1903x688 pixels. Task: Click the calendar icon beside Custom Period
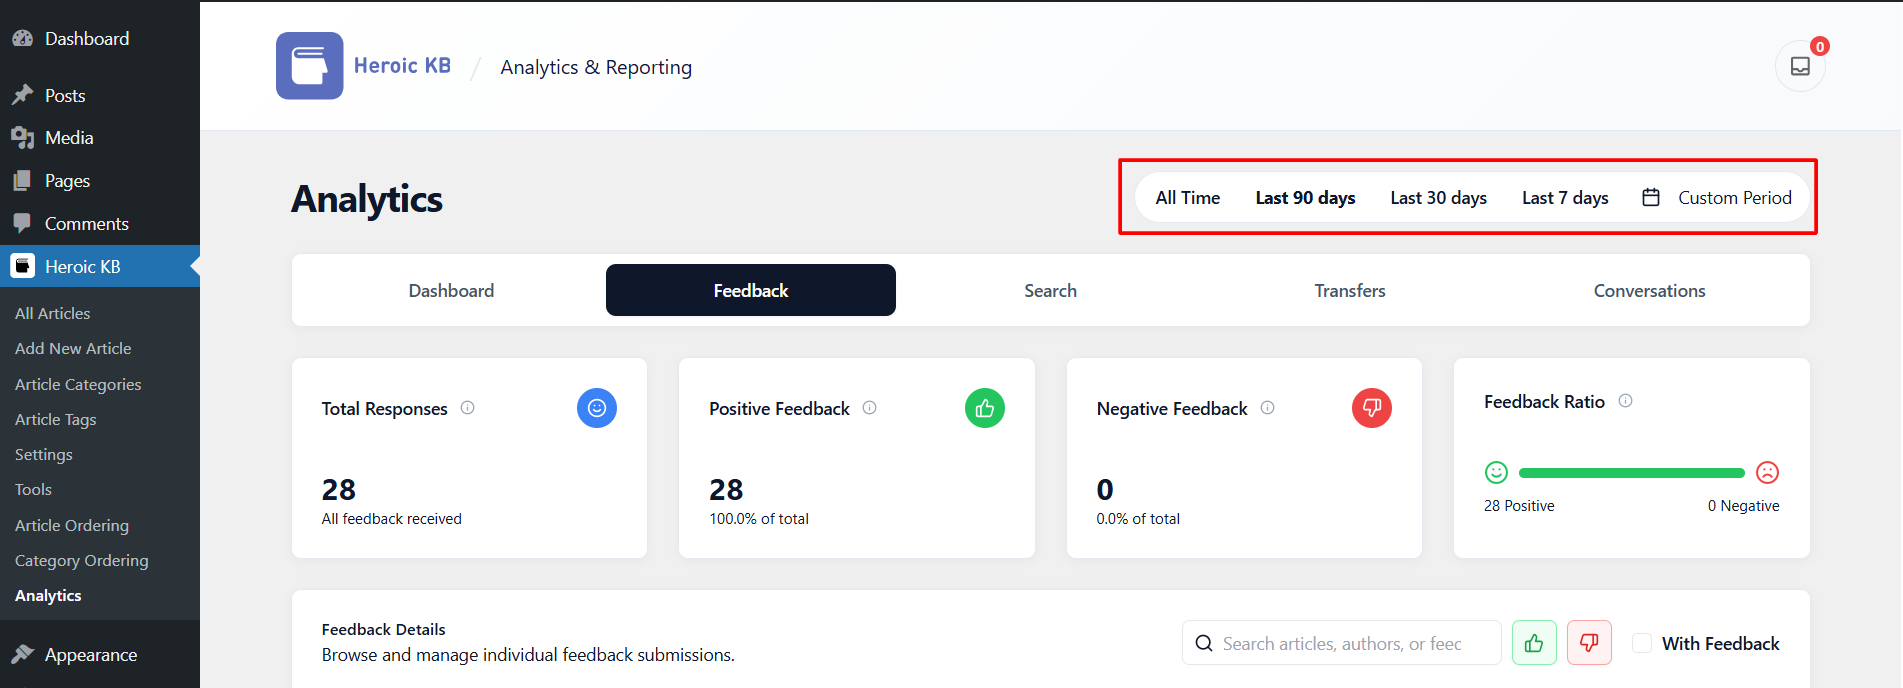tap(1651, 197)
